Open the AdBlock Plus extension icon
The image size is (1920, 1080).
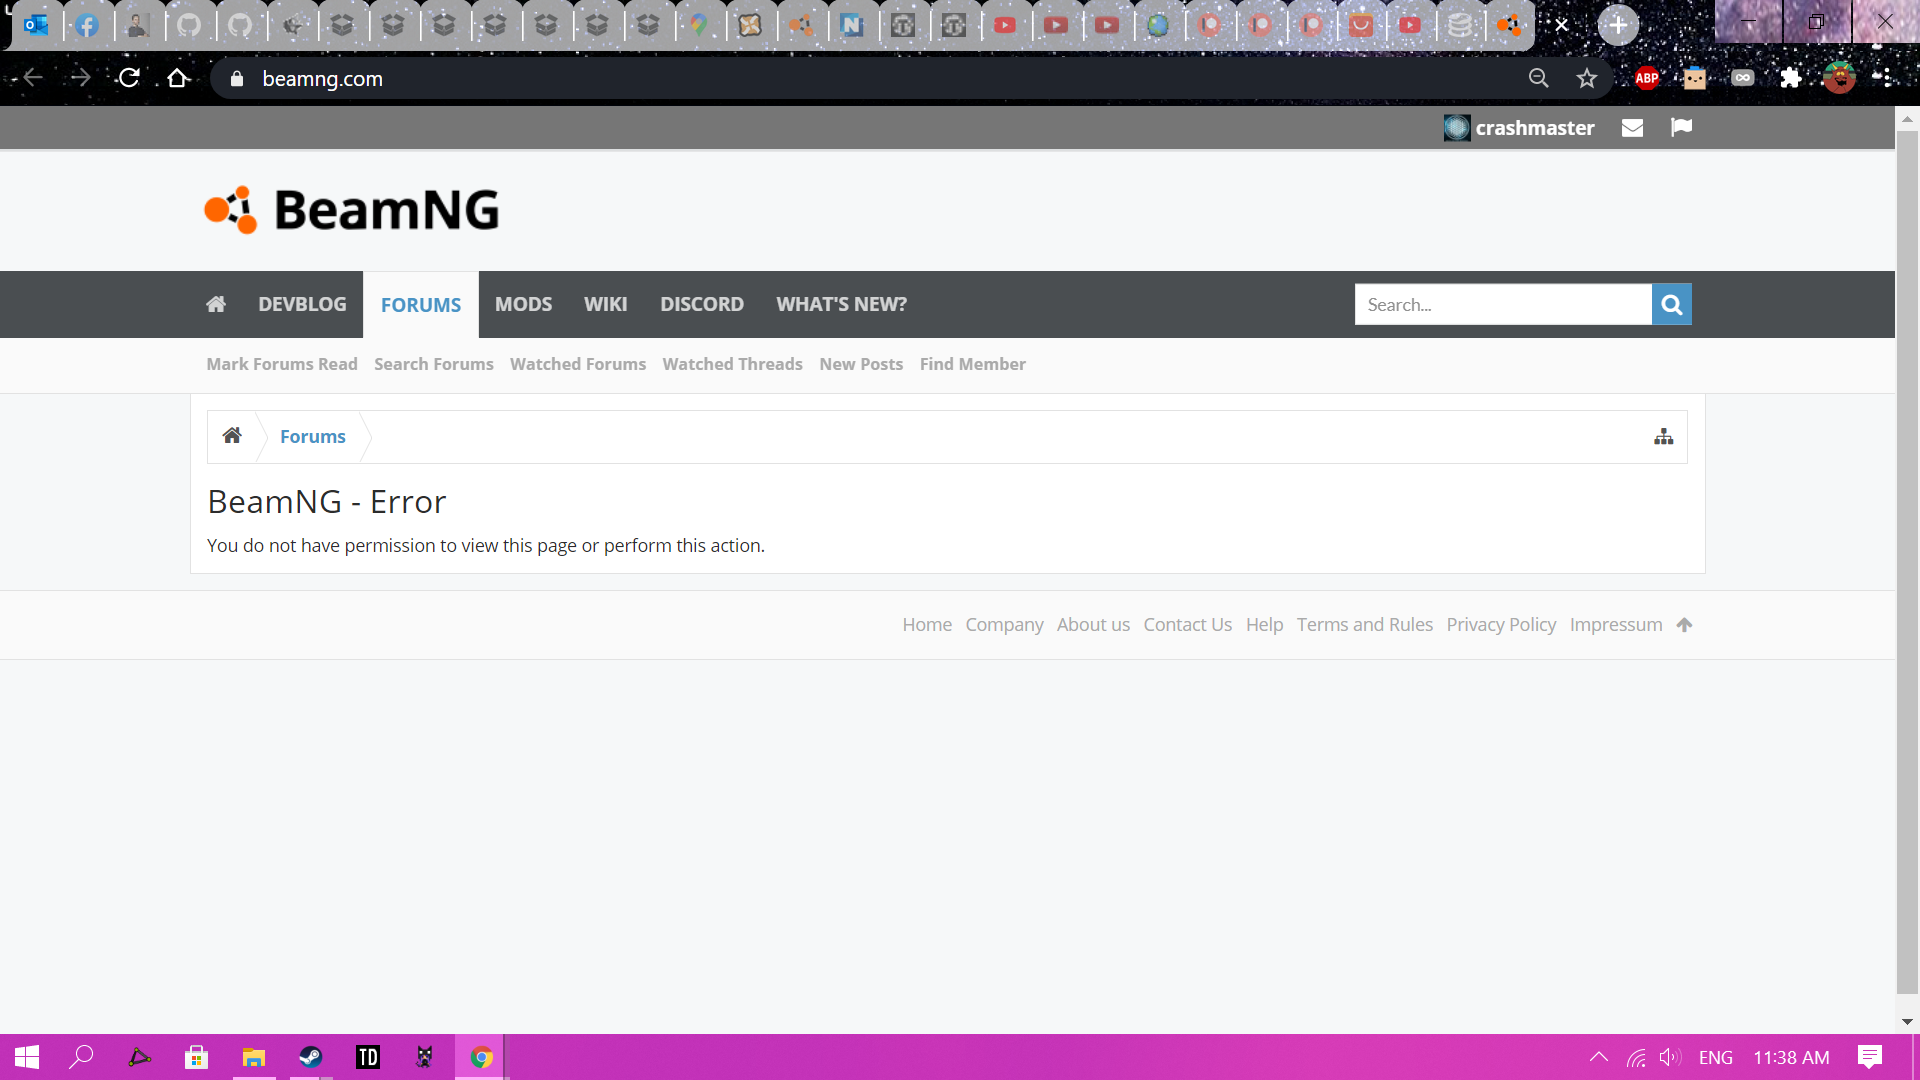1647,78
